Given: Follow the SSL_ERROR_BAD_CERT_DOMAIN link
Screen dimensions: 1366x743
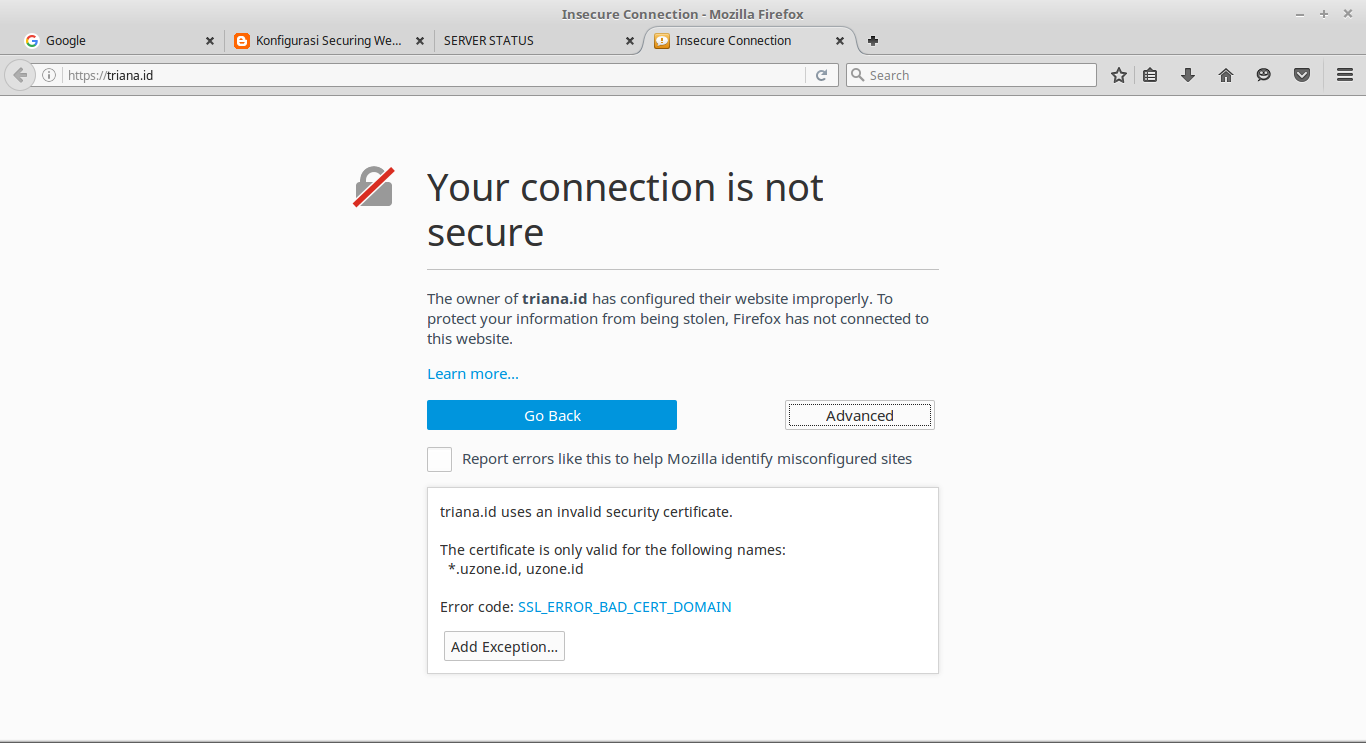Looking at the screenshot, I should [624, 606].
